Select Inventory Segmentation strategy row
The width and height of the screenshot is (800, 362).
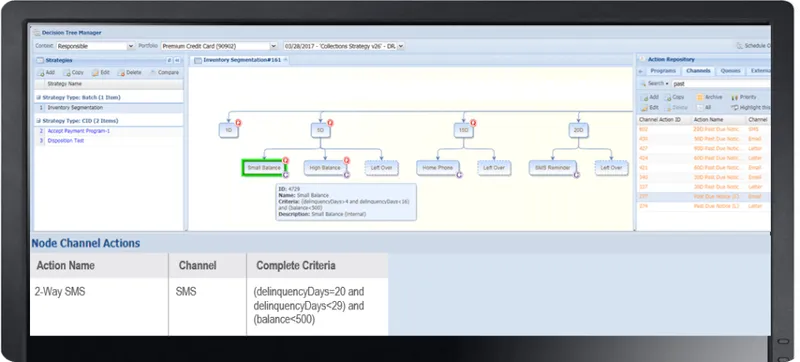coord(109,108)
